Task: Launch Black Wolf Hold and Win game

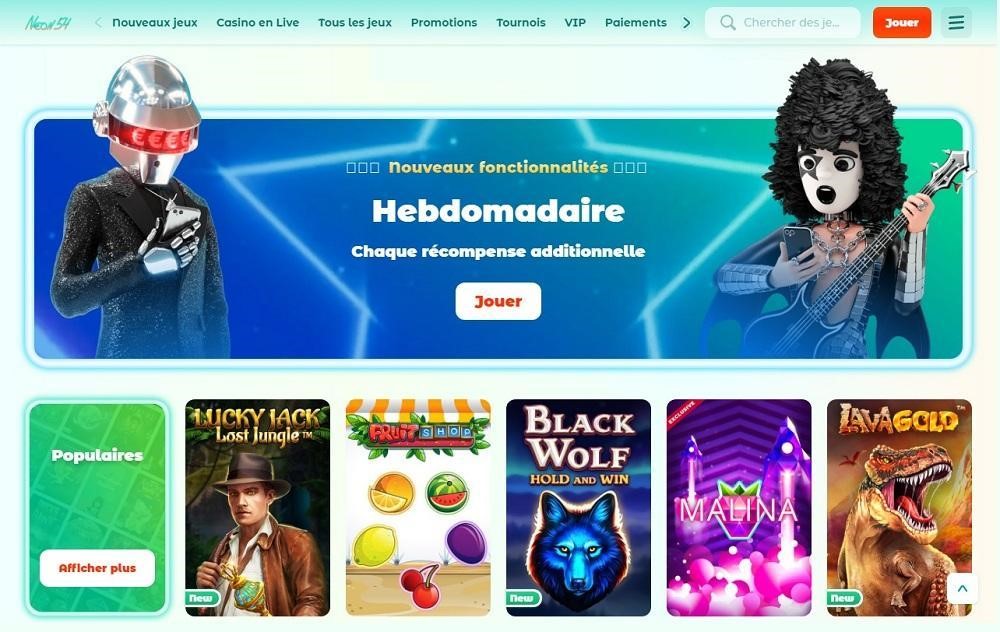Action: [578, 508]
